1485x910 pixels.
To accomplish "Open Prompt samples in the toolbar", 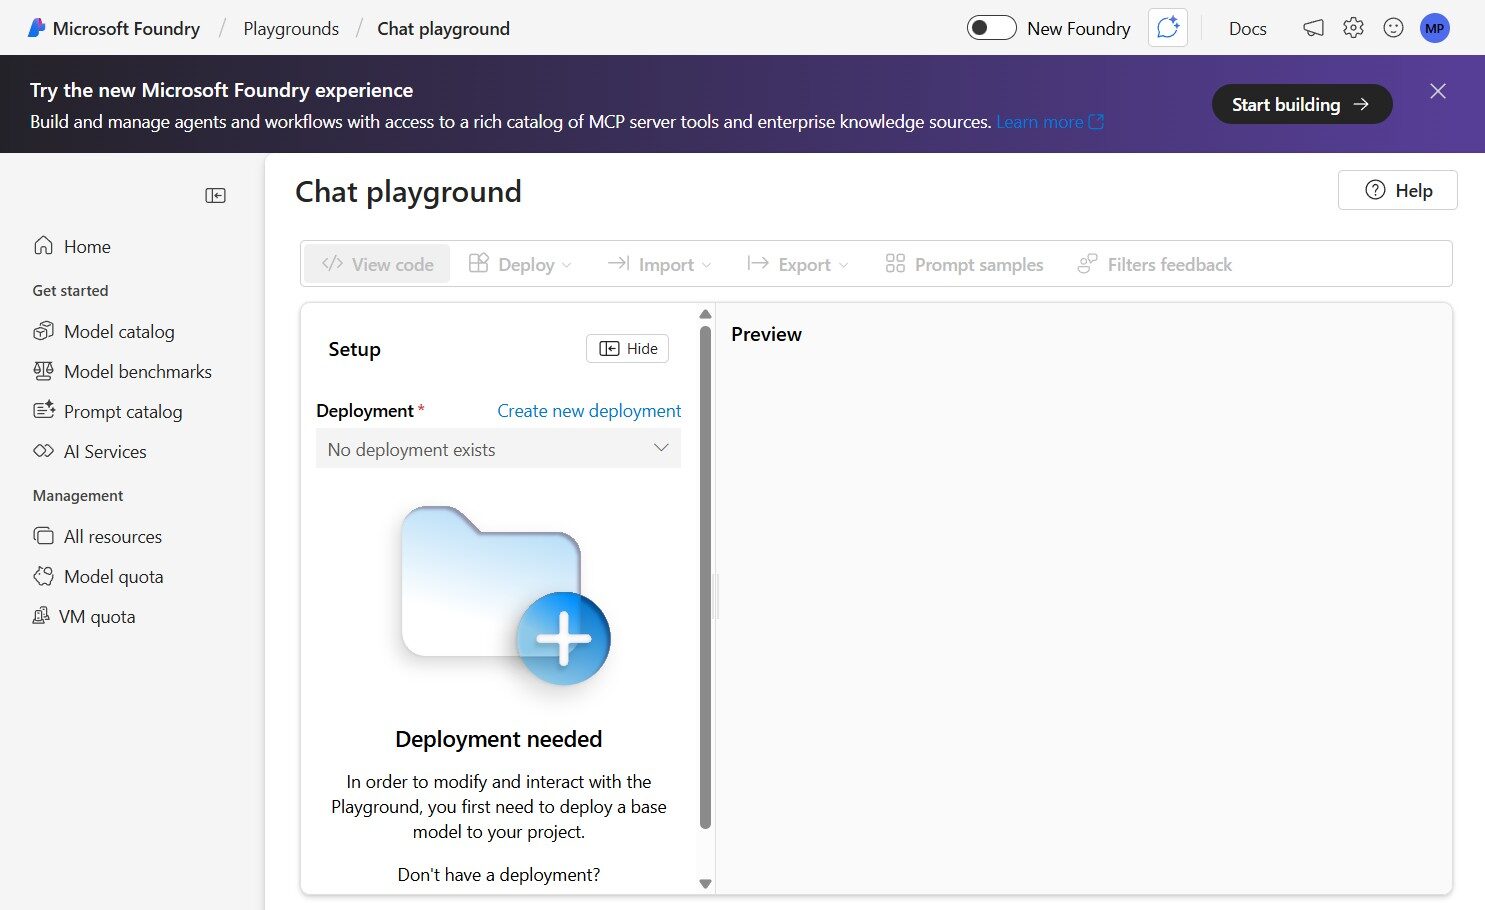I will click(964, 264).
